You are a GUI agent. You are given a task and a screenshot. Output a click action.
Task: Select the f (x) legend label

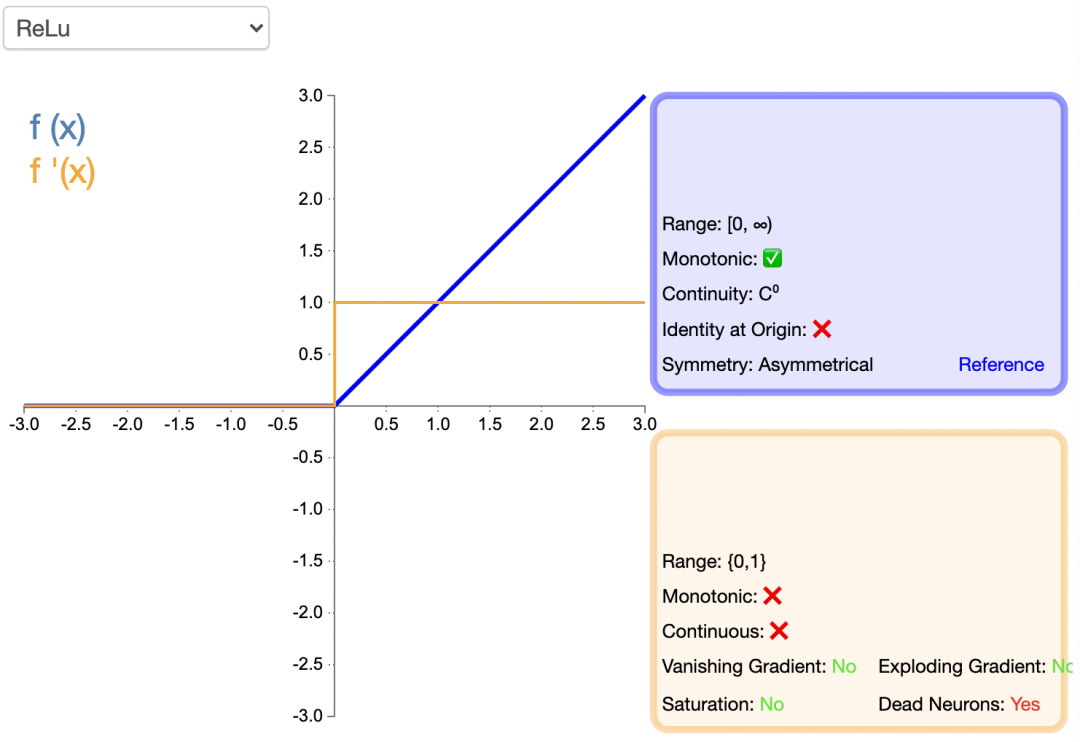coord(58,128)
